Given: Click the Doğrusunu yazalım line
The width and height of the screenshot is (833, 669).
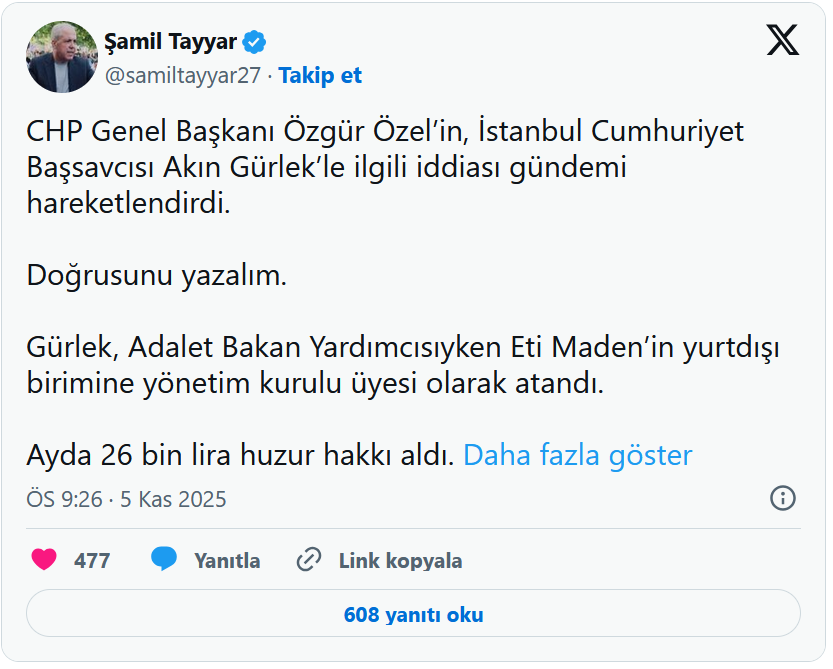Looking at the screenshot, I should point(157,276).
